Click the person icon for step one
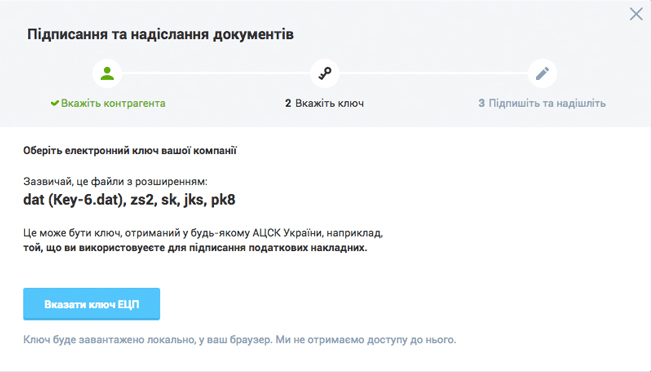651x372 pixels. pyautogui.click(x=107, y=73)
